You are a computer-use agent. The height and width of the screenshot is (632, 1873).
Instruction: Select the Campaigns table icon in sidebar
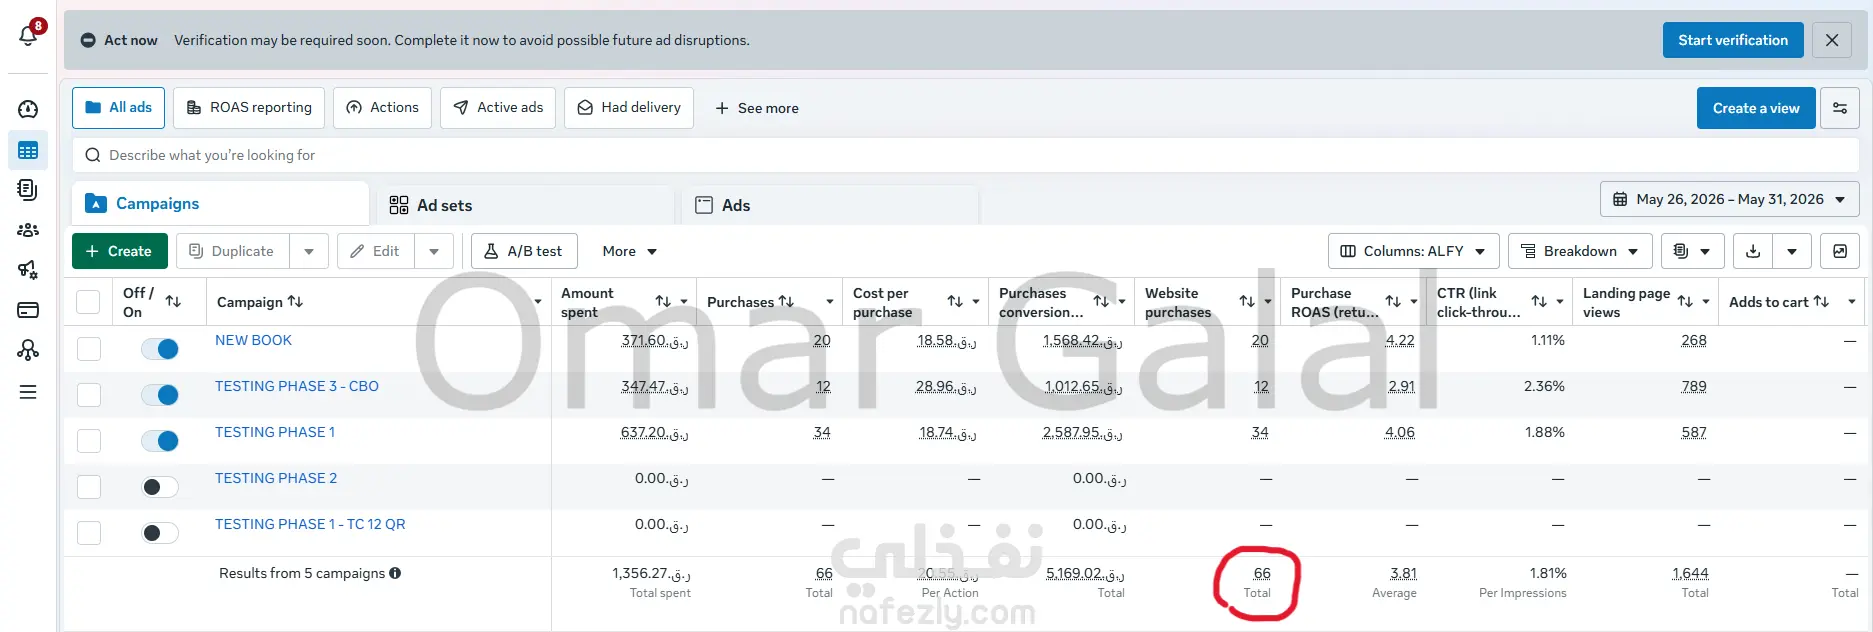(28, 151)
